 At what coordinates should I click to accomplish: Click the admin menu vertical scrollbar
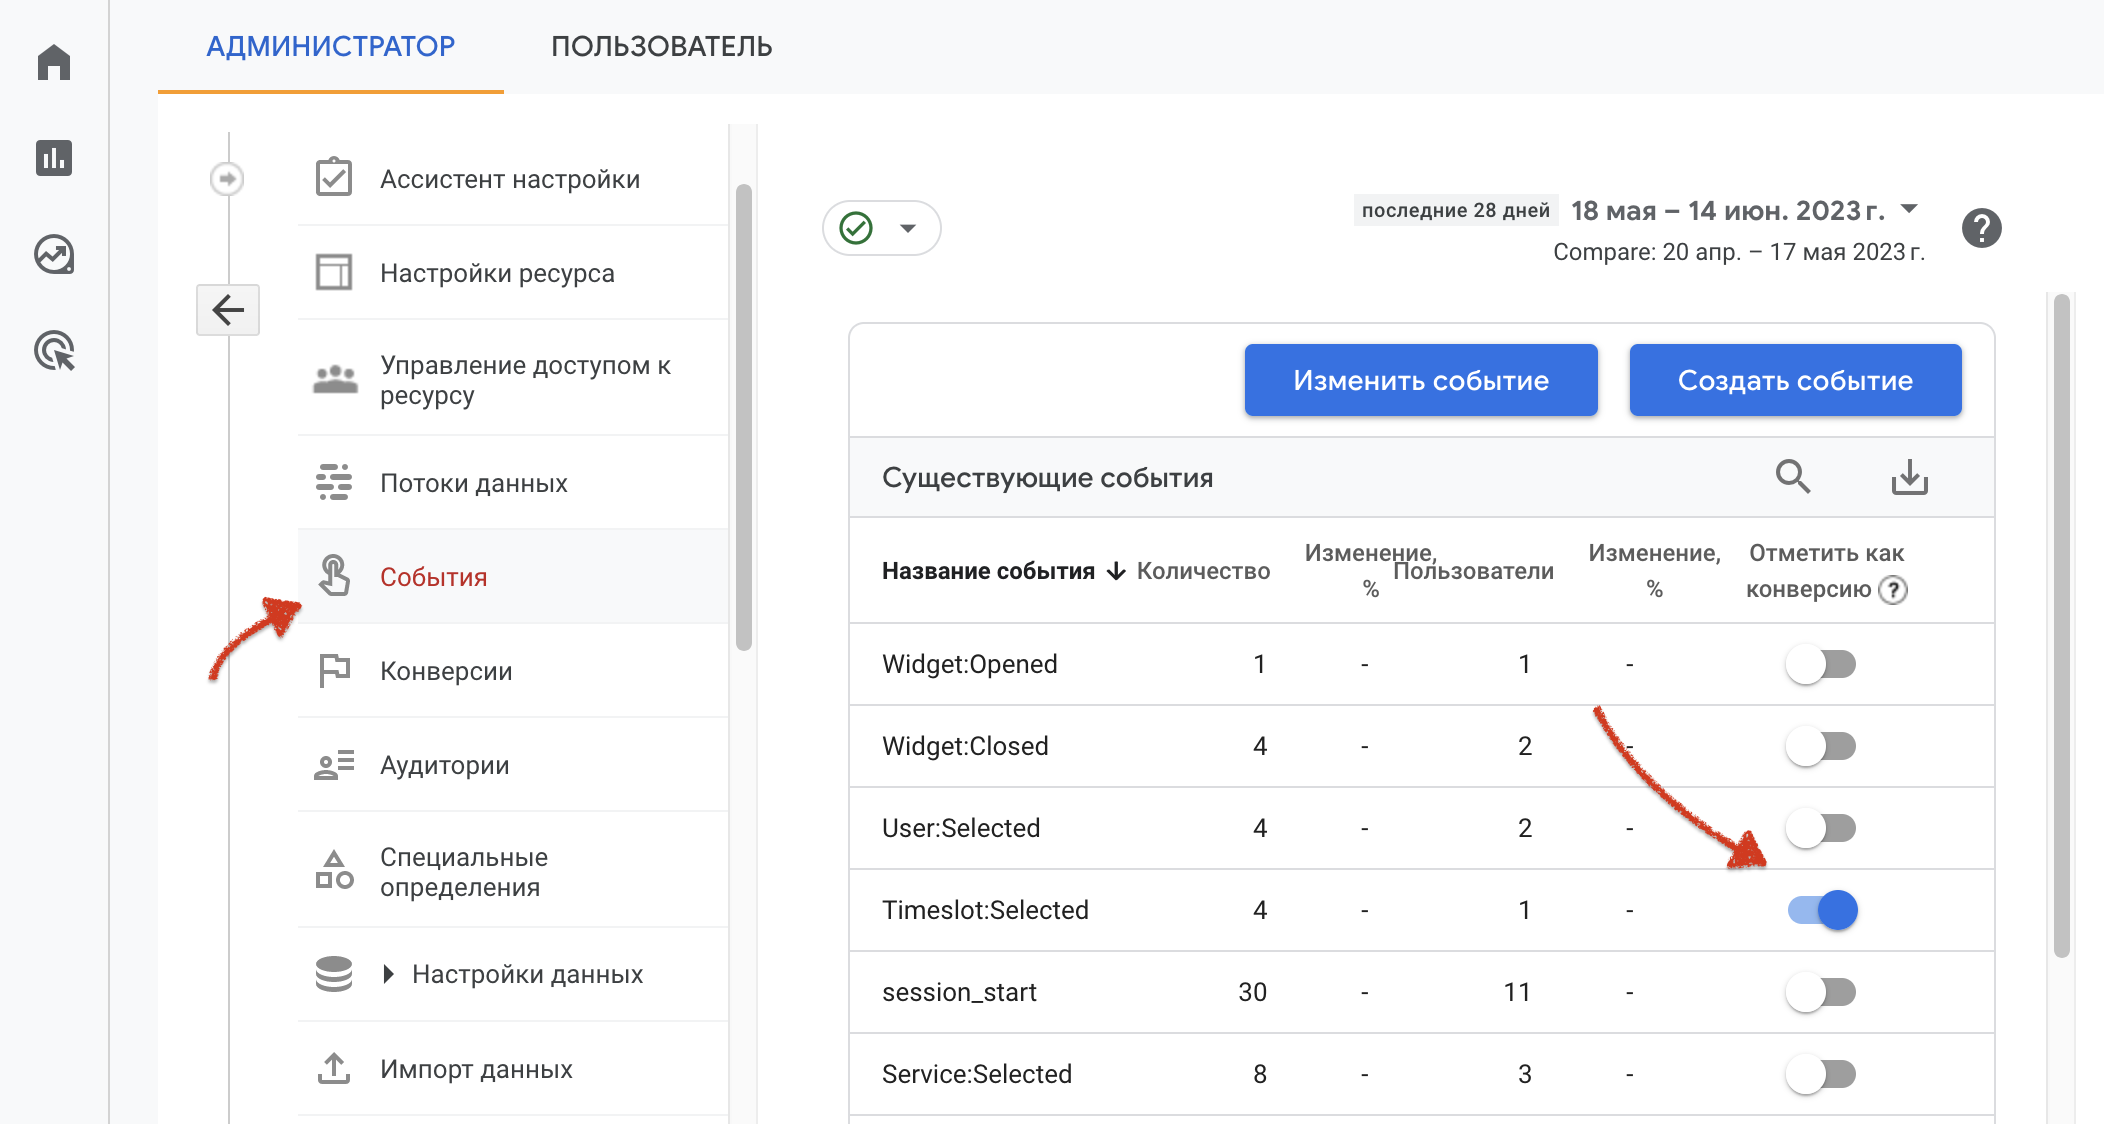[743, 417]
